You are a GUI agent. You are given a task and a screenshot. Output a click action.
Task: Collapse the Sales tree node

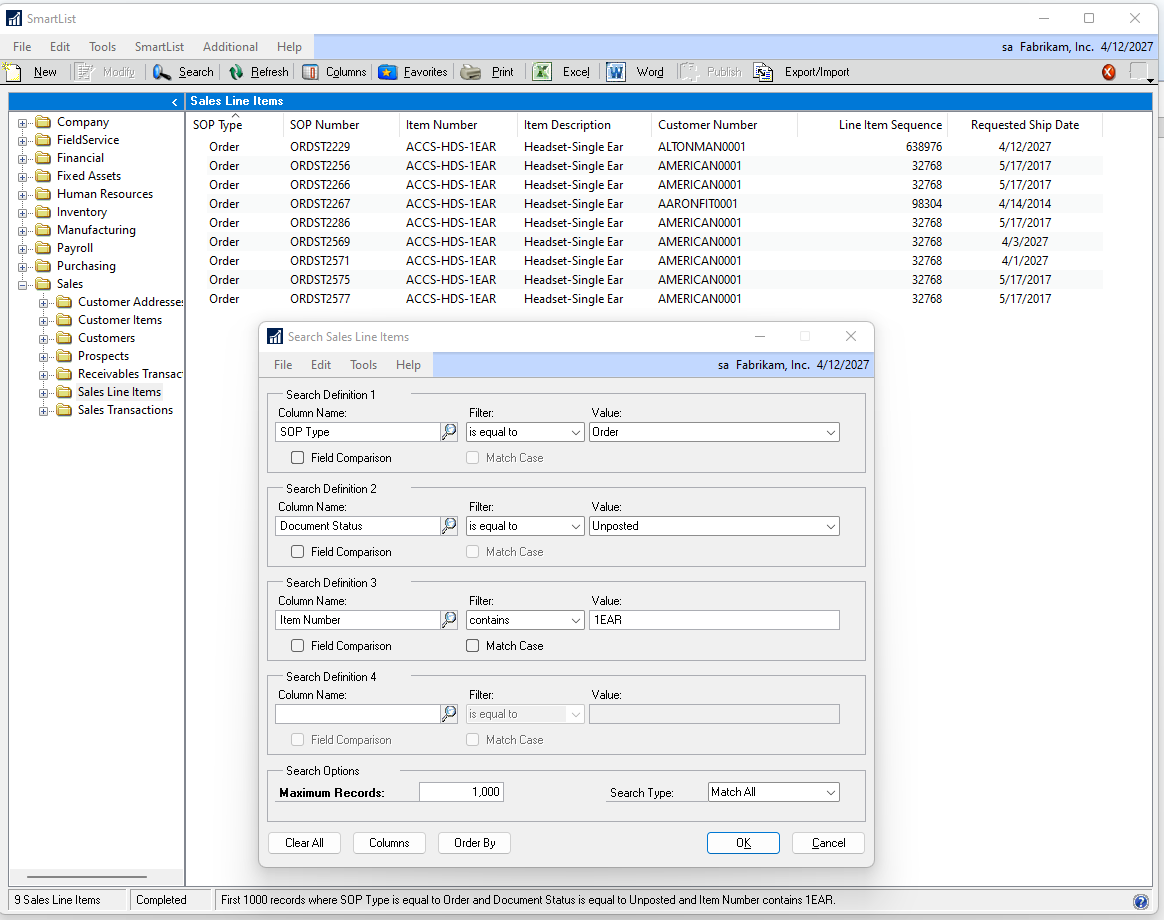click(22, 284)
